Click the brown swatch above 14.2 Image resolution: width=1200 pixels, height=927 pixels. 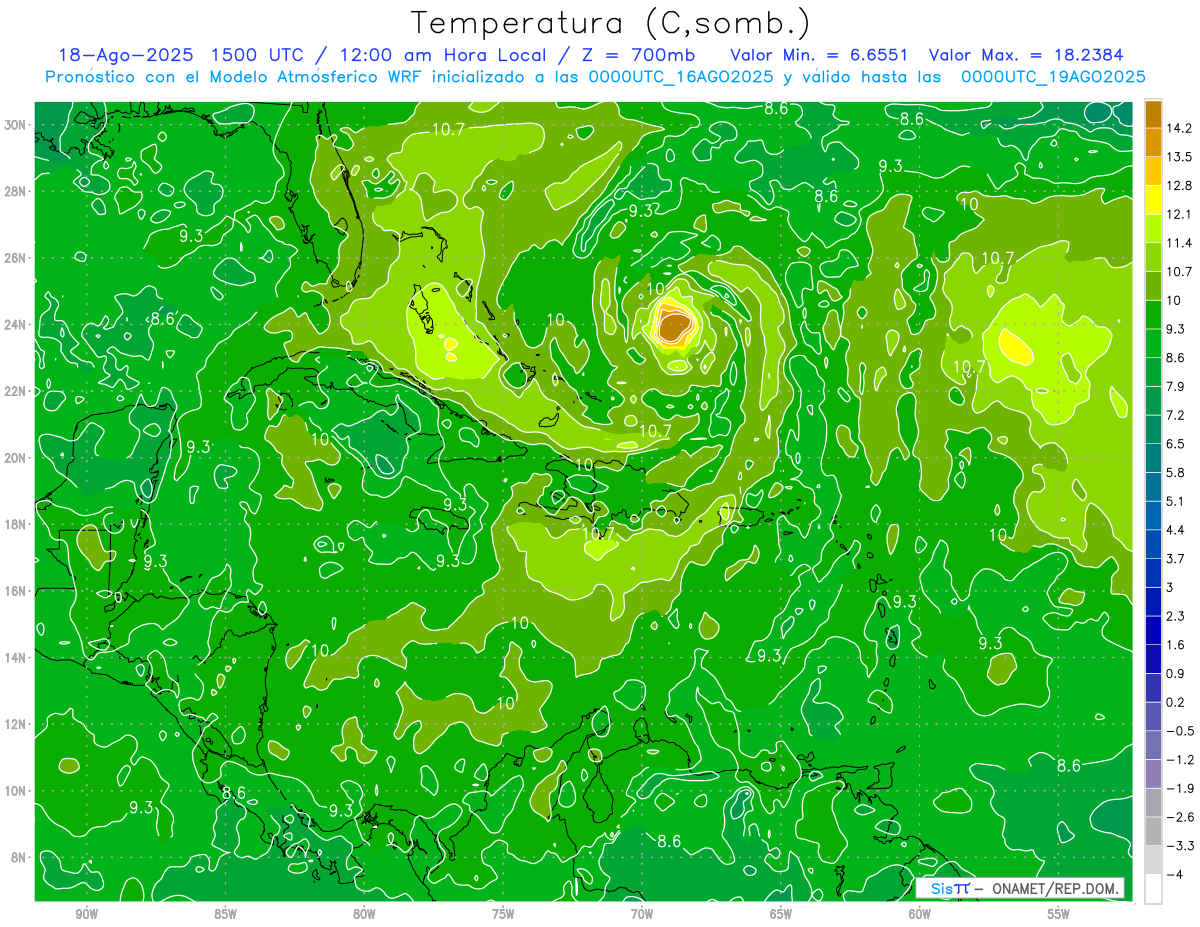[1153, 114]
